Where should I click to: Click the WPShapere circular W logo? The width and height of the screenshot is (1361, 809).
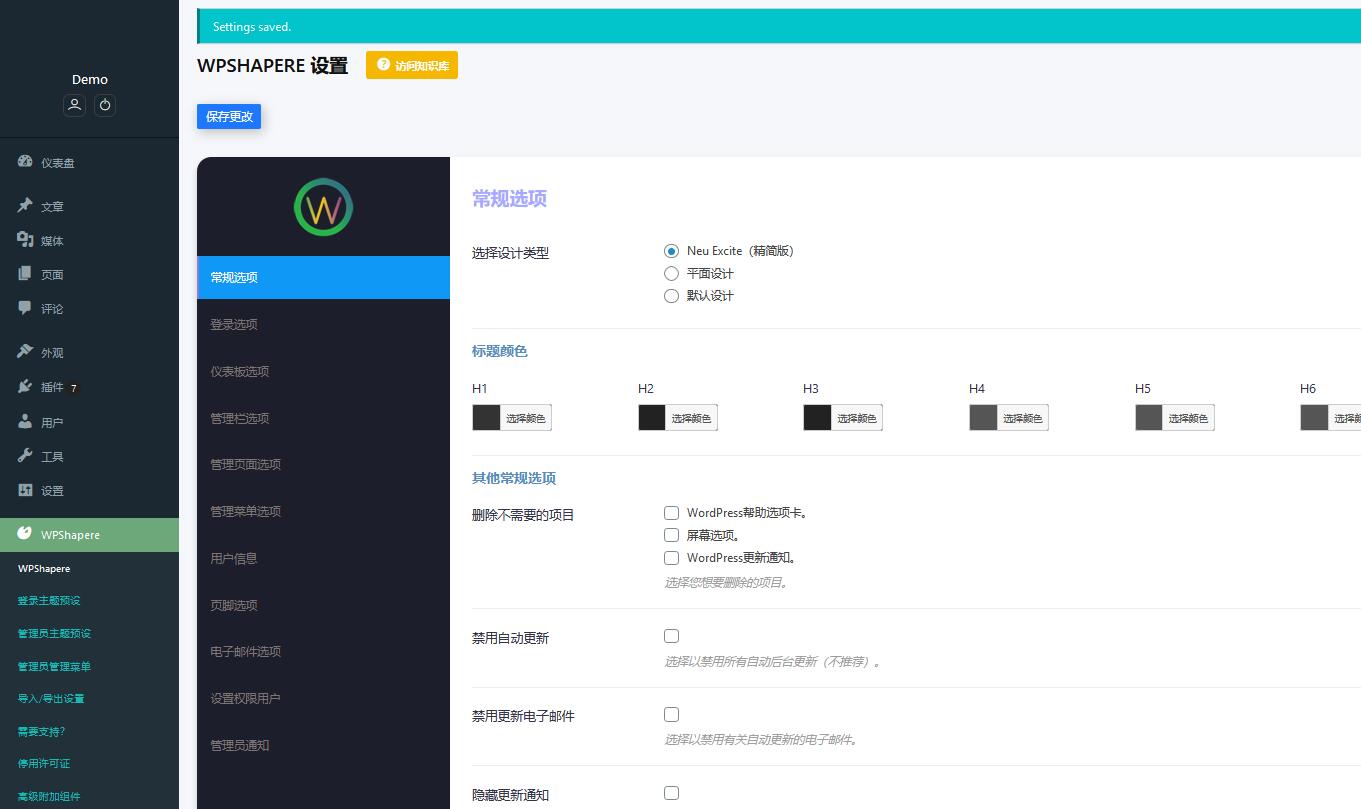(323, 207)
